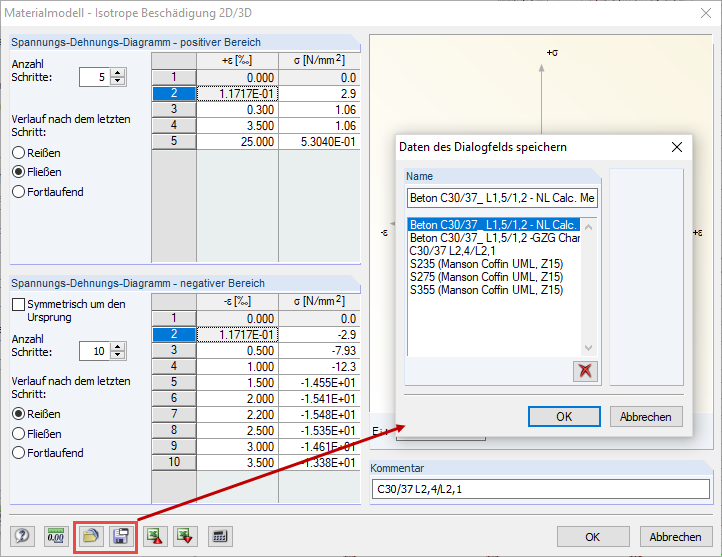Decrease negative Anzahl Schritte spinner down

click(118, 356)
